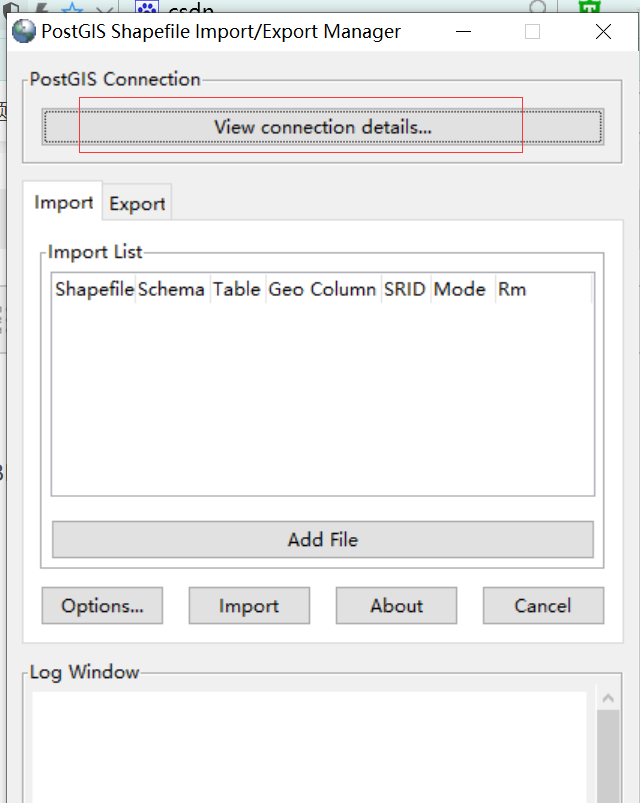Select the Geo Column header
640x803 pixels.
323,289
